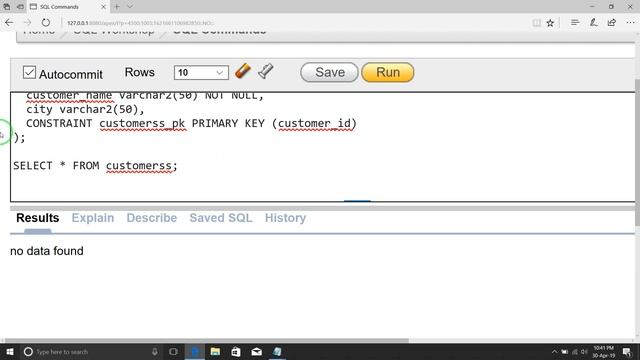Screen dimensions: 640x360
Task: Open the Edge Hub favorites list
Action: [575, 22]
